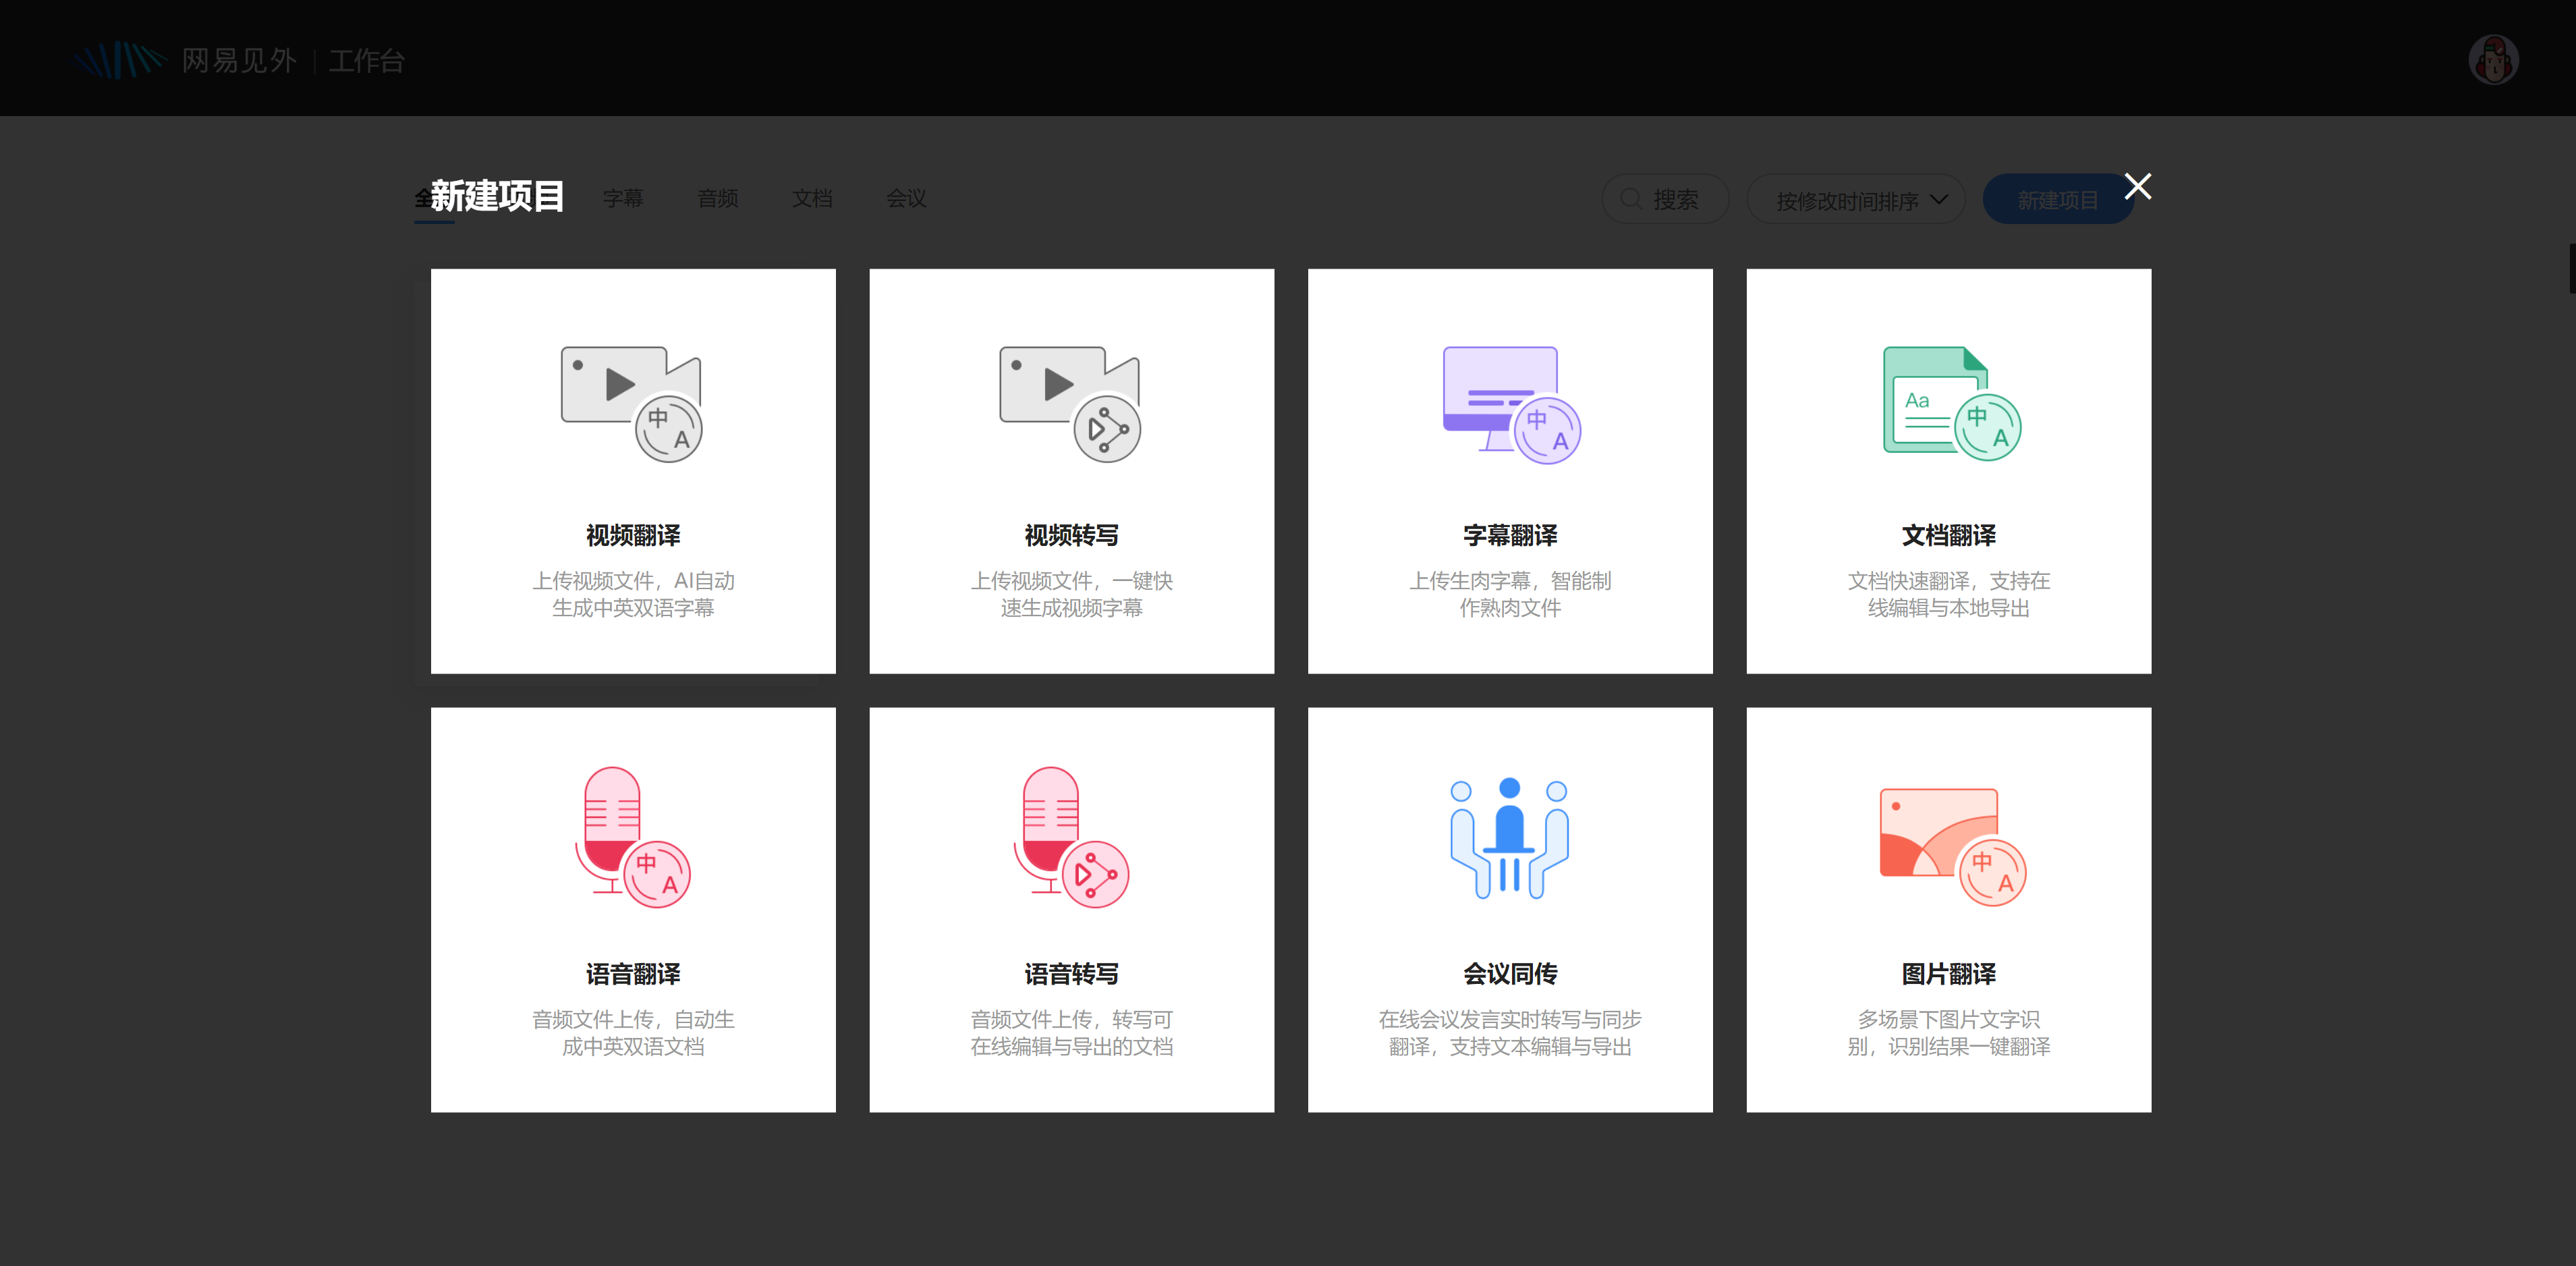Click the 工作台 header label
The width and height of the screenshot is (2576, 1266).
[x=366, y=61]
